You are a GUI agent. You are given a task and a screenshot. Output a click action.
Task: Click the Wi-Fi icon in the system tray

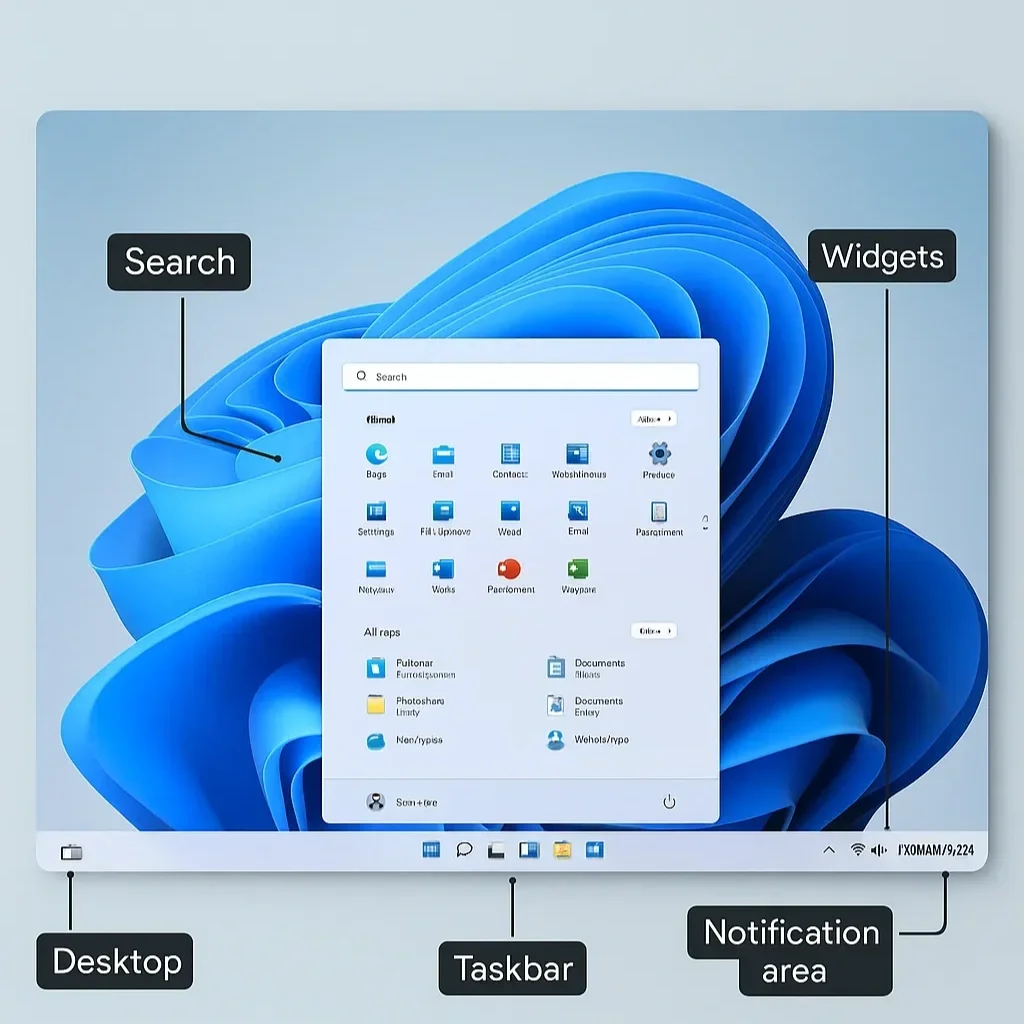coord(857,850)
